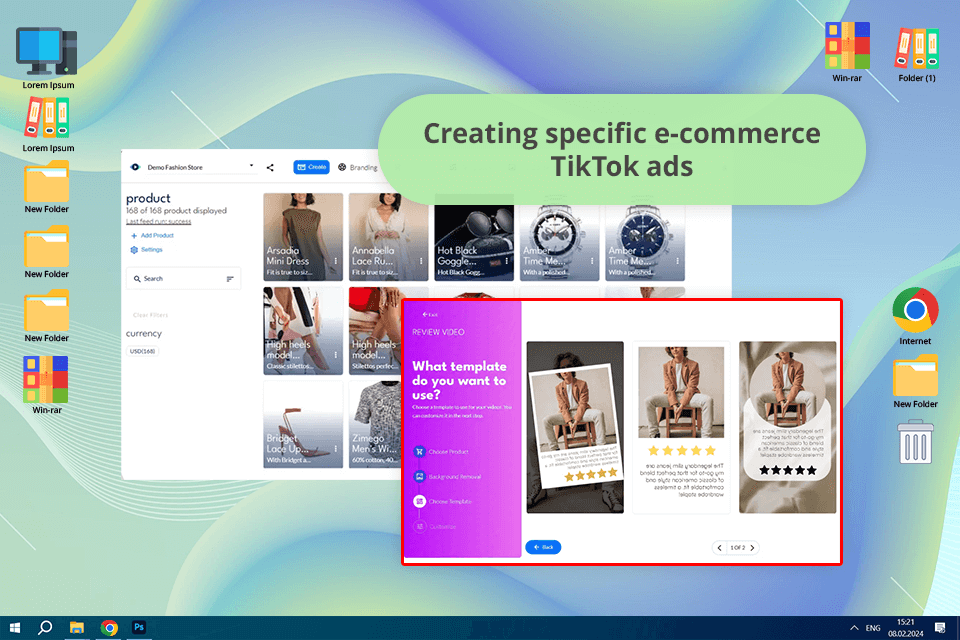Open the Lorem Ipsum computer desktop icon
Screen dimensions: 960x640
(x=48, y=58)
